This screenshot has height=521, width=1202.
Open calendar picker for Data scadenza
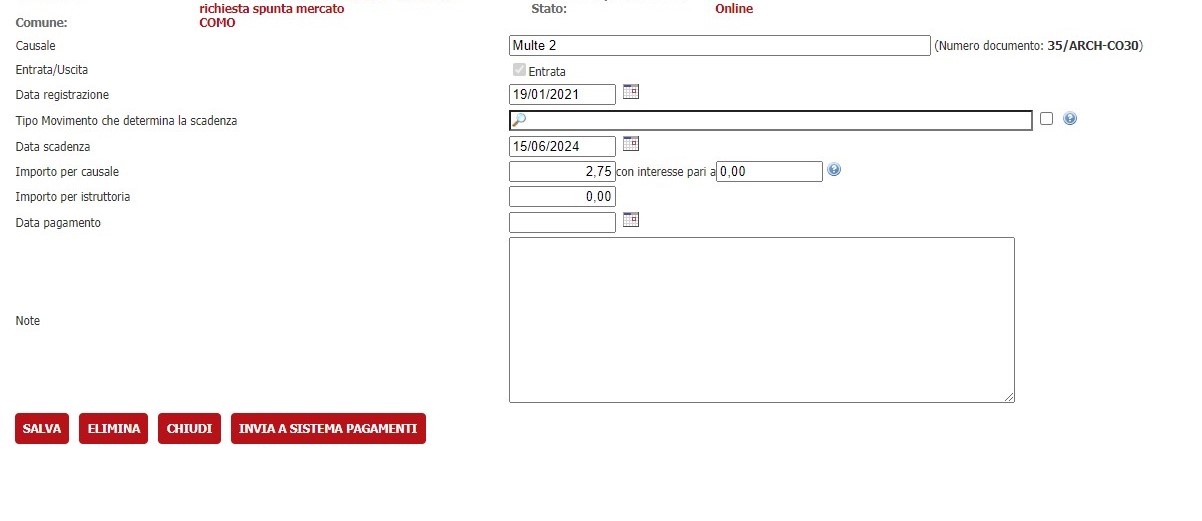pos(630,144)
